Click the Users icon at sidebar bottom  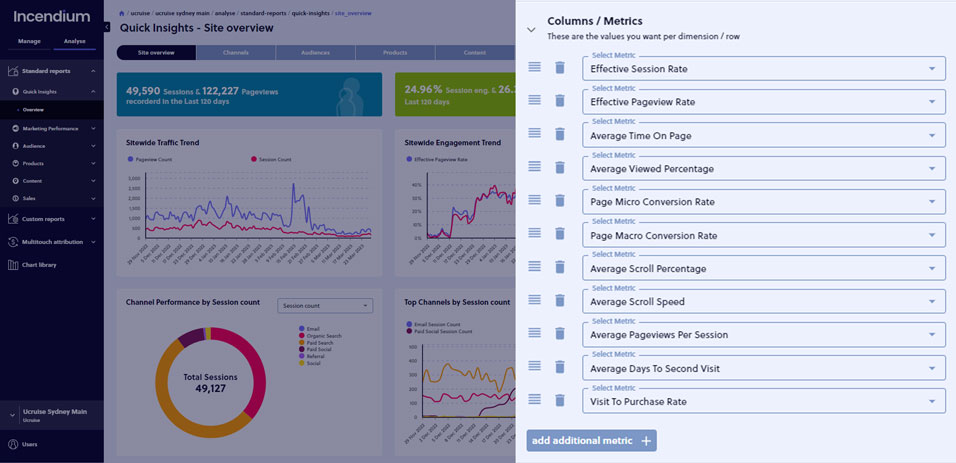tap(13, 444)
